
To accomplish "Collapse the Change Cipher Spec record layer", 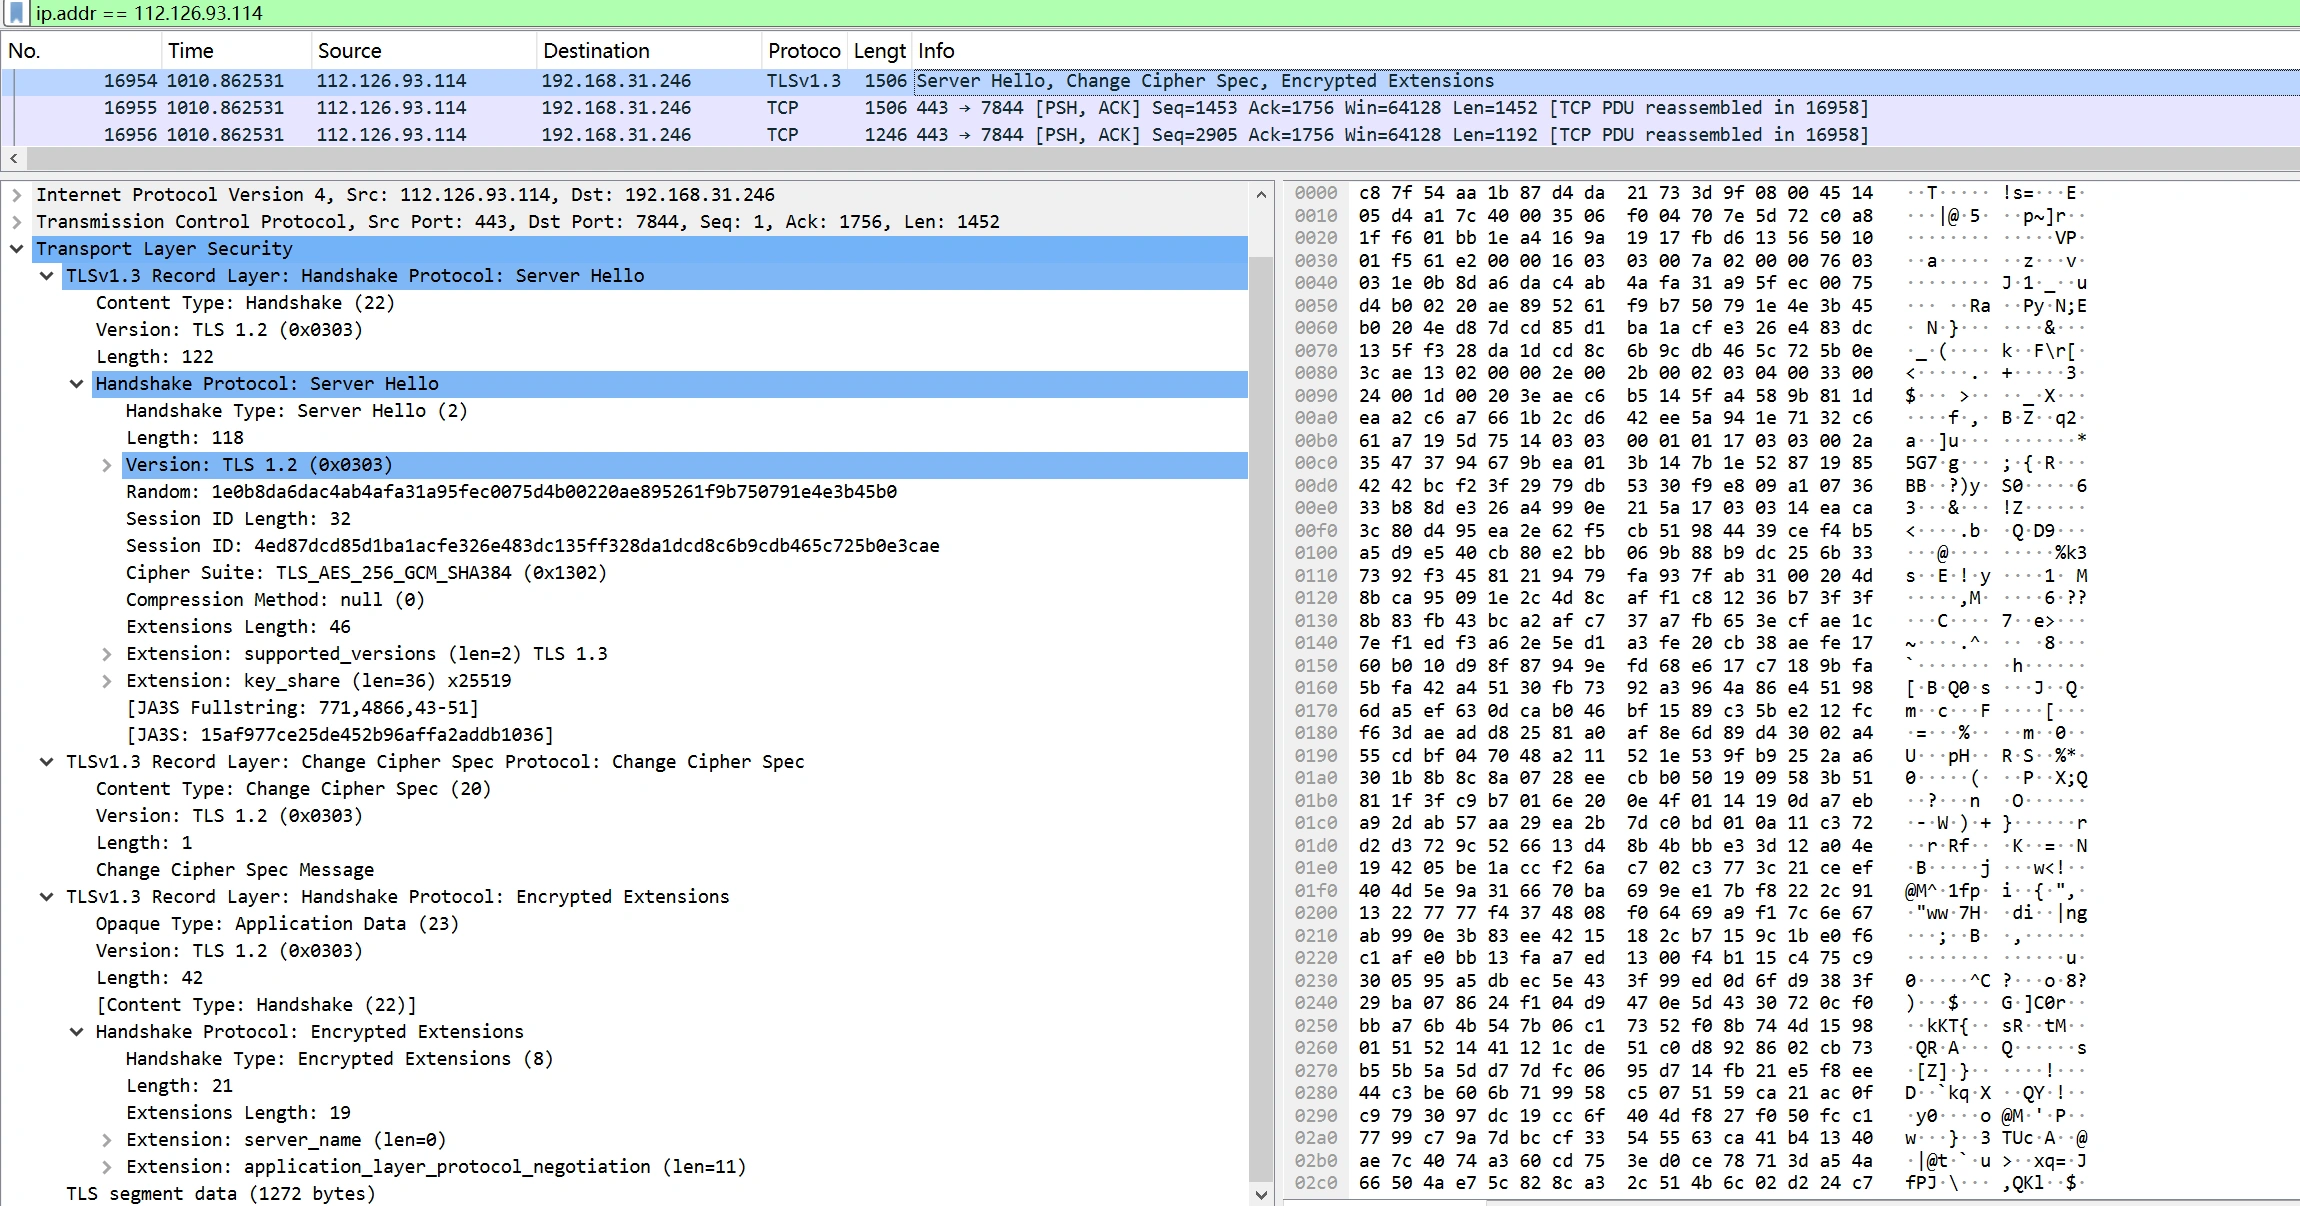I will [47, 762].
